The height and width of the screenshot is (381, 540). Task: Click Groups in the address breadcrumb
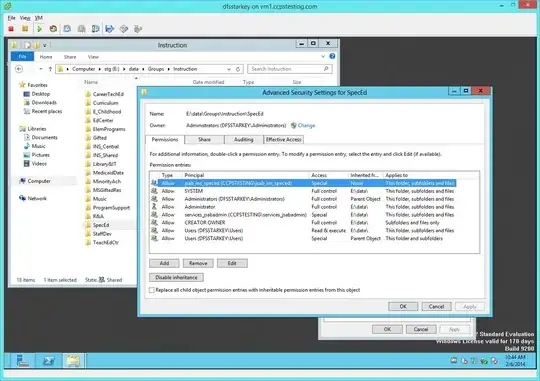coord(156,69)
